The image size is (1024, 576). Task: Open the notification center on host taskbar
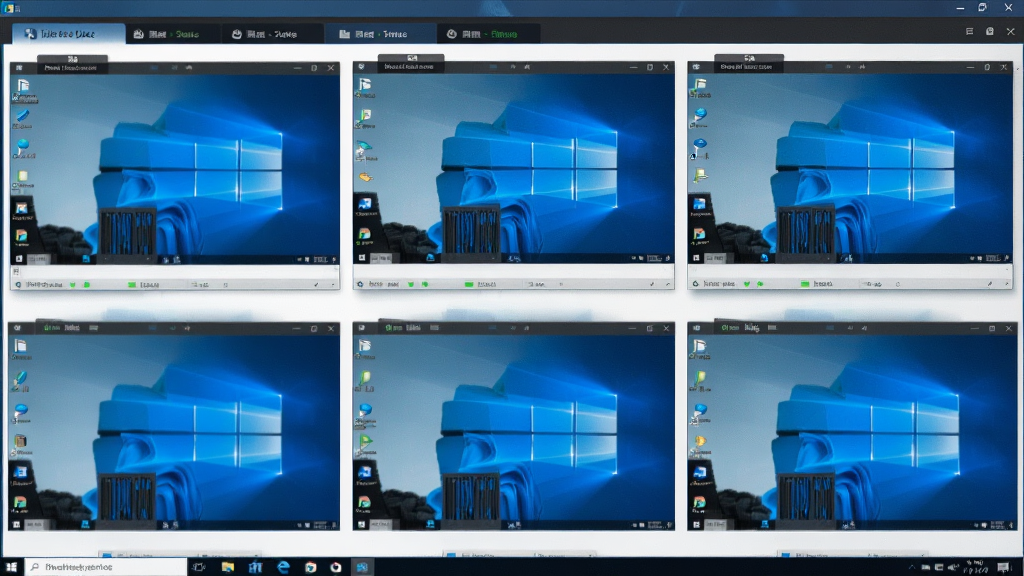[x=1004, y=568]
